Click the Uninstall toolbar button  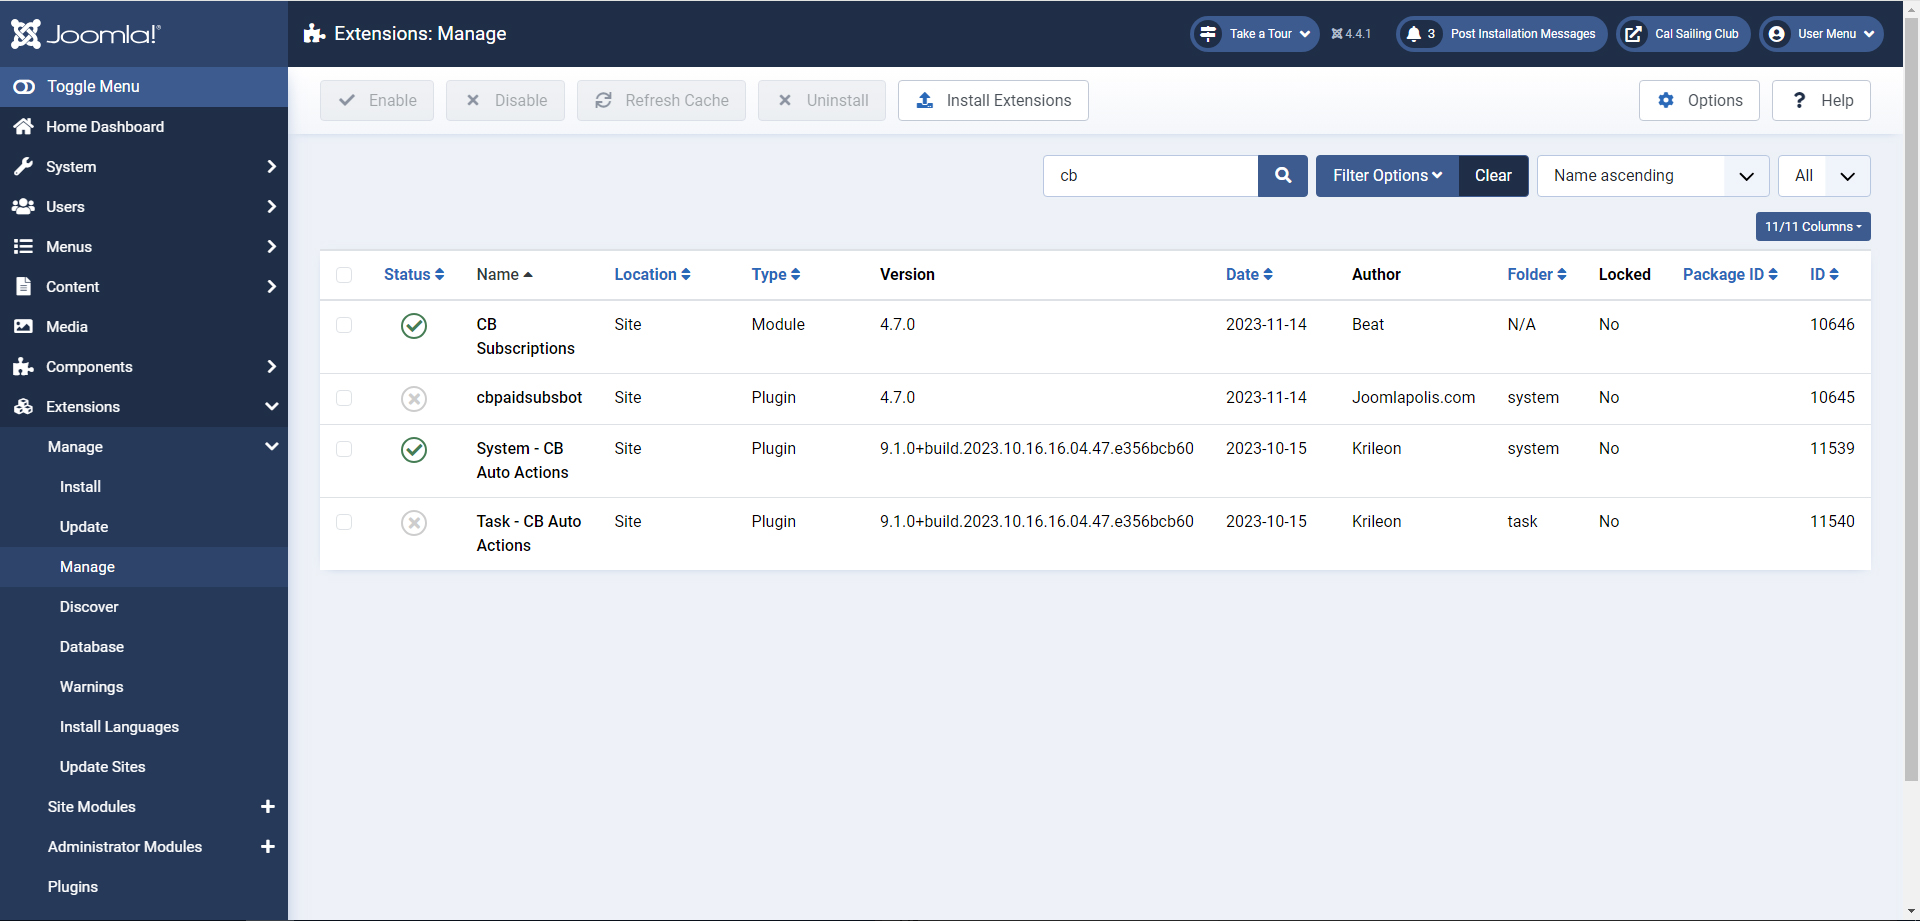pyautogui.click(x=822, y=101)
